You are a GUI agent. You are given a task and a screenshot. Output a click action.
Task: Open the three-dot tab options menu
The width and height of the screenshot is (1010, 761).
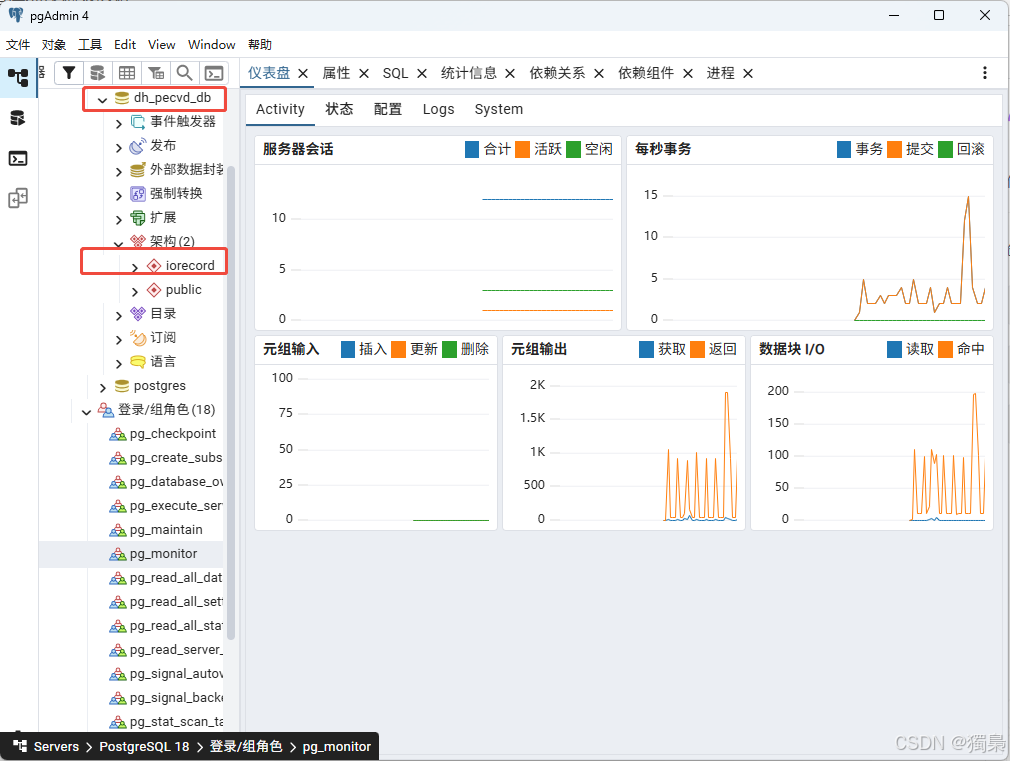(x=984, y=73)
